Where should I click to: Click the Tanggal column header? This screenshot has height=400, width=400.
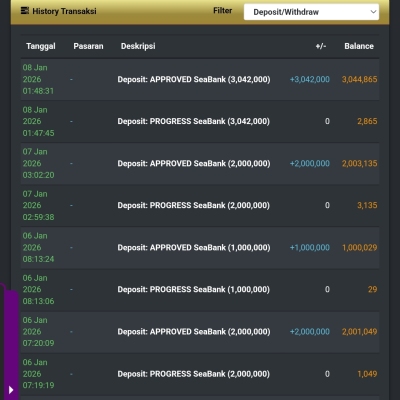coord(41,46)
